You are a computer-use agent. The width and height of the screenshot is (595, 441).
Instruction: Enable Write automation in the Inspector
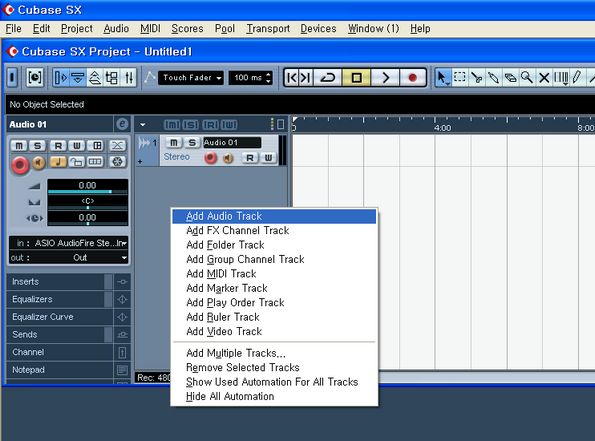point(77,145)
